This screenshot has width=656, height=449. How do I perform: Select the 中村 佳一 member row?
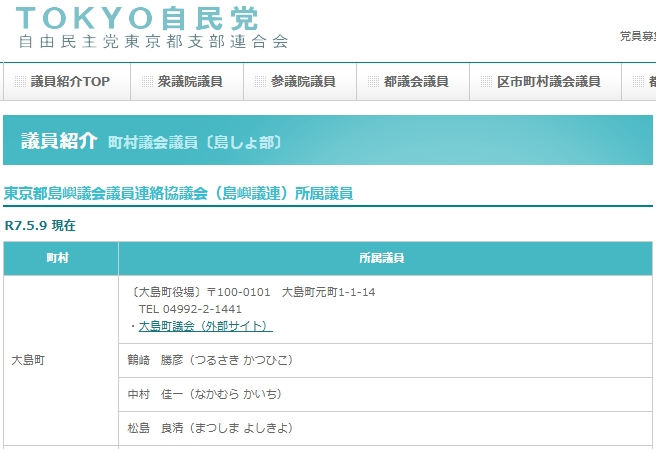(205, 394)
